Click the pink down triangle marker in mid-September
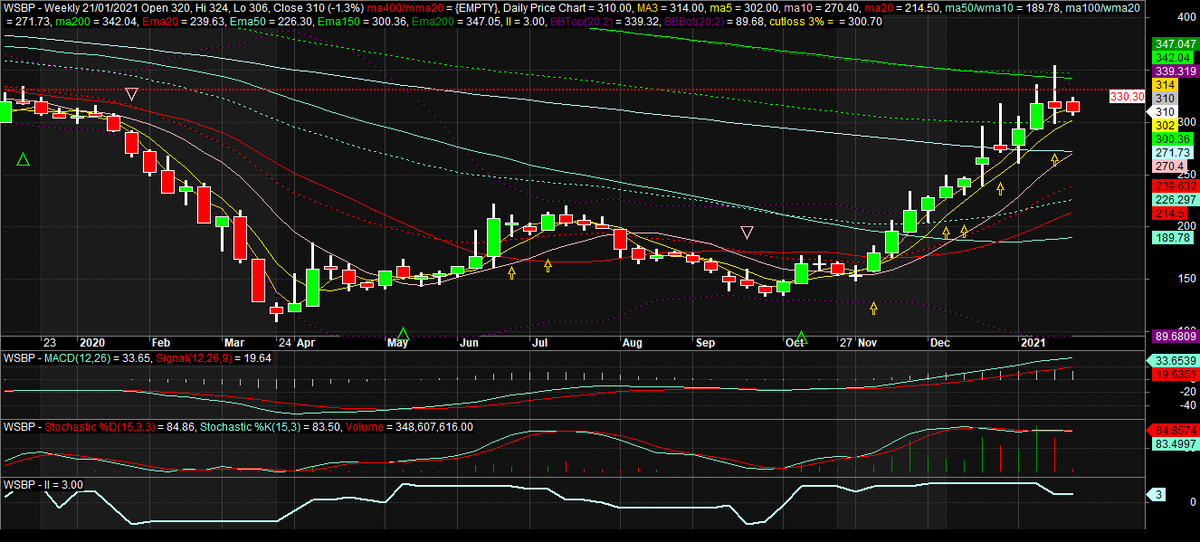1200x542 pixels. 747,232
